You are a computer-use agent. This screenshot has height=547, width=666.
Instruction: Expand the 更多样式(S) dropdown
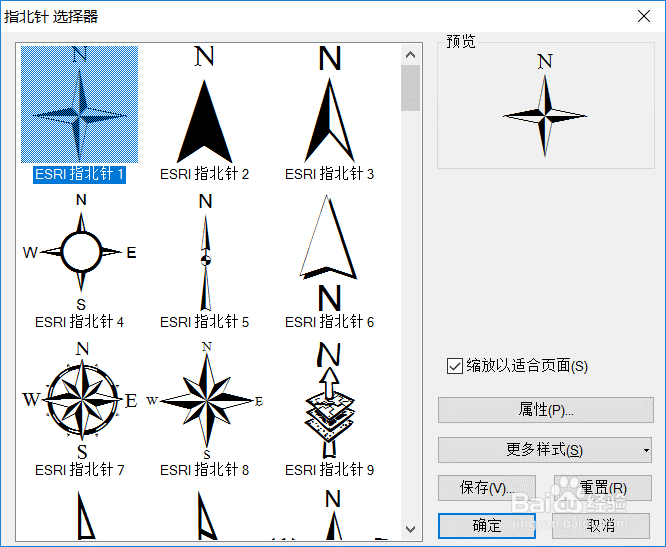pos(545,450)
